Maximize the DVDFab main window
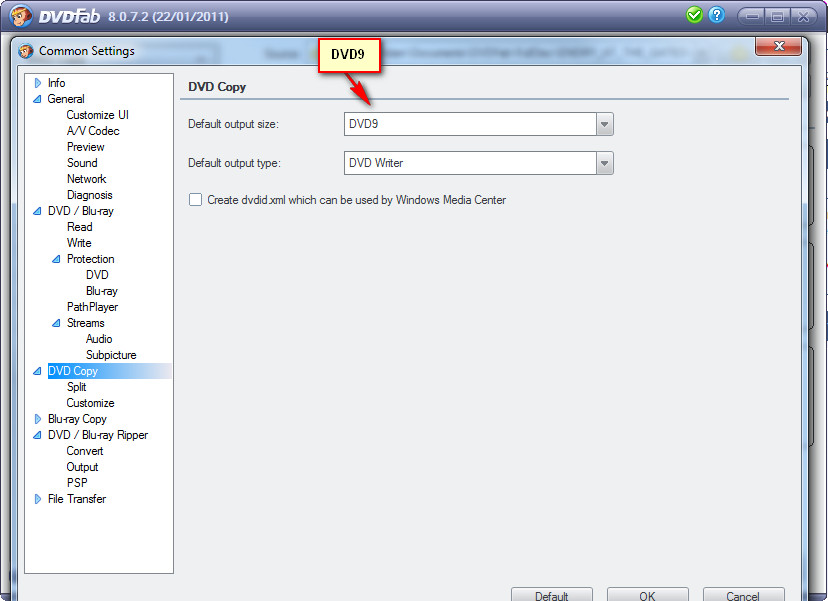Image resolution: width=828 pixels, height=601 pixels. pos(777,17)
